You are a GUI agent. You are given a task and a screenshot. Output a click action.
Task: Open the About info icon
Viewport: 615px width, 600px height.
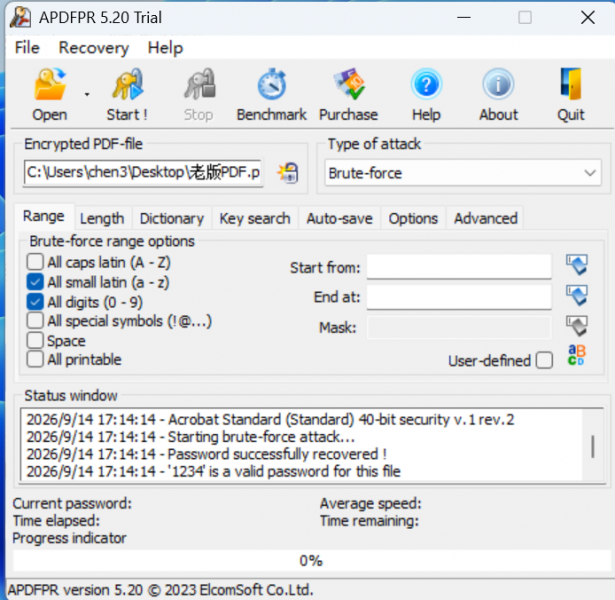tap(498, 84)
